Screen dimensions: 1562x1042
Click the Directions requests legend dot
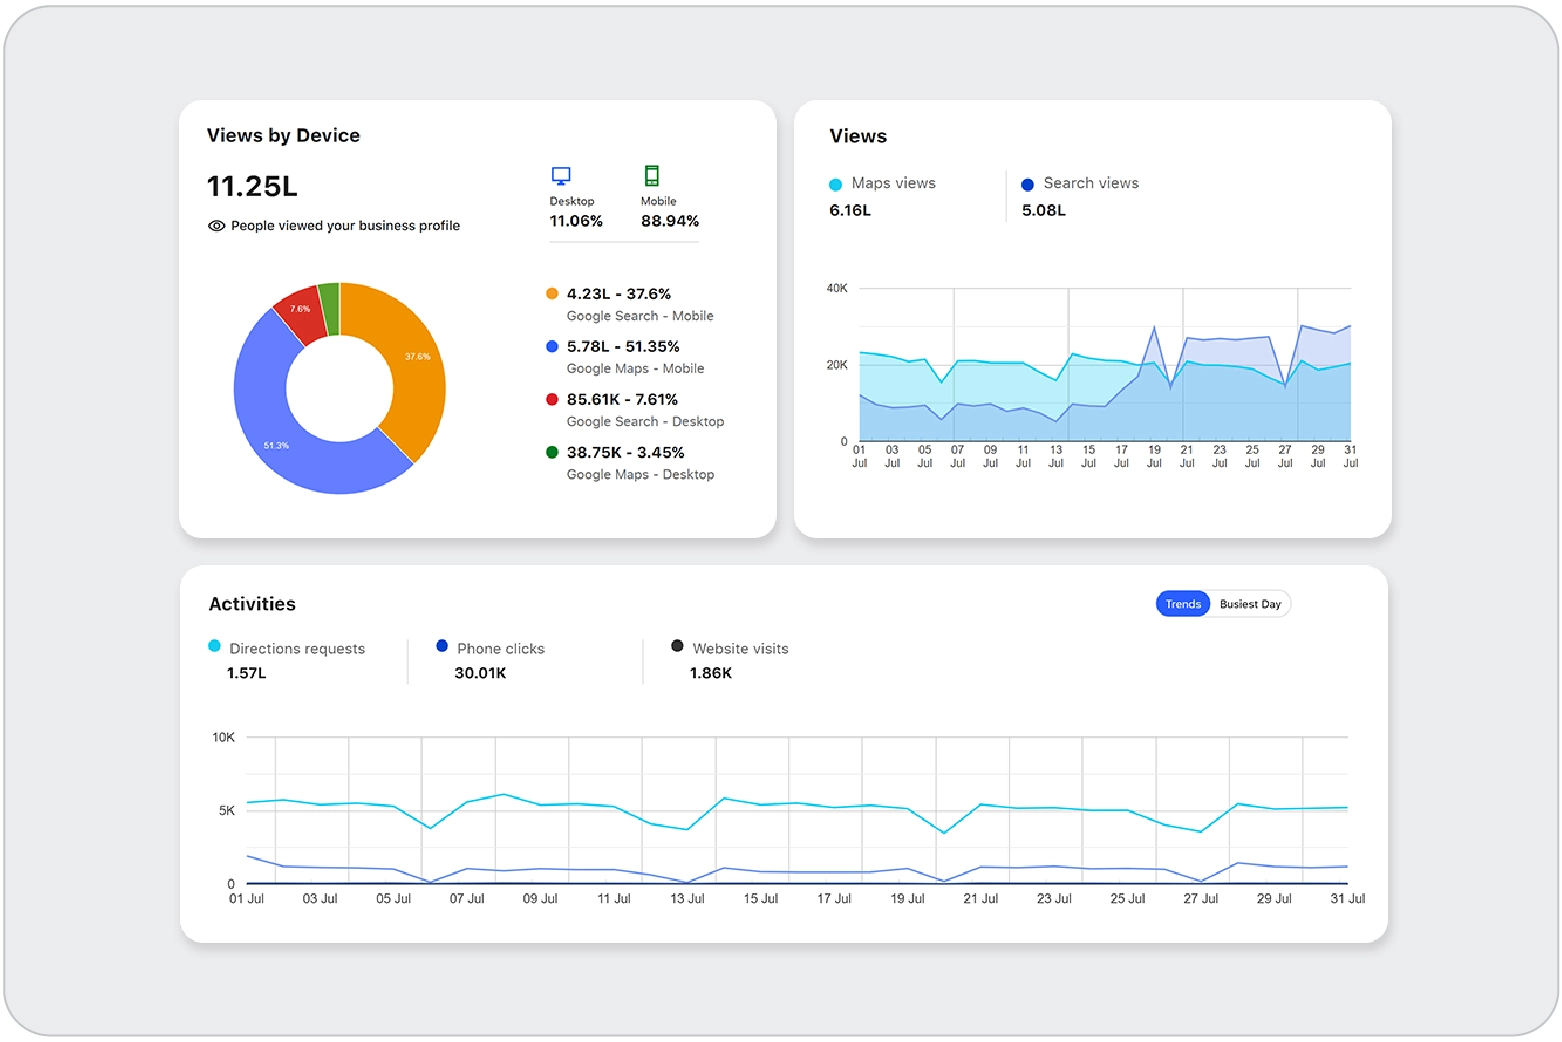click(x=214, y=646)
